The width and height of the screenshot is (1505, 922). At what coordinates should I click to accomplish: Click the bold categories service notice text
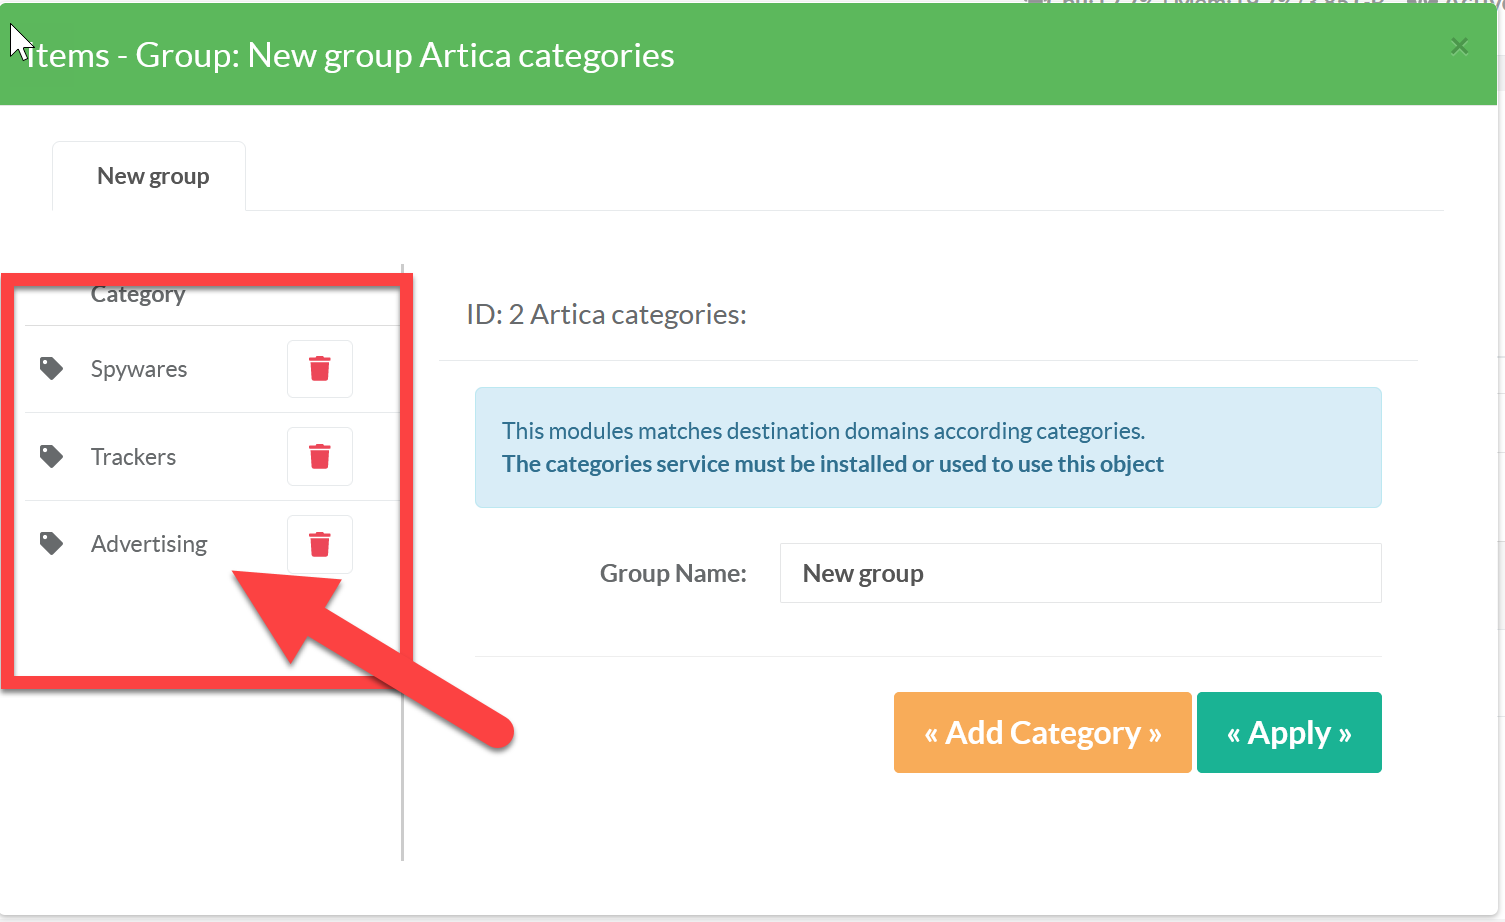(x=832, y=464)
